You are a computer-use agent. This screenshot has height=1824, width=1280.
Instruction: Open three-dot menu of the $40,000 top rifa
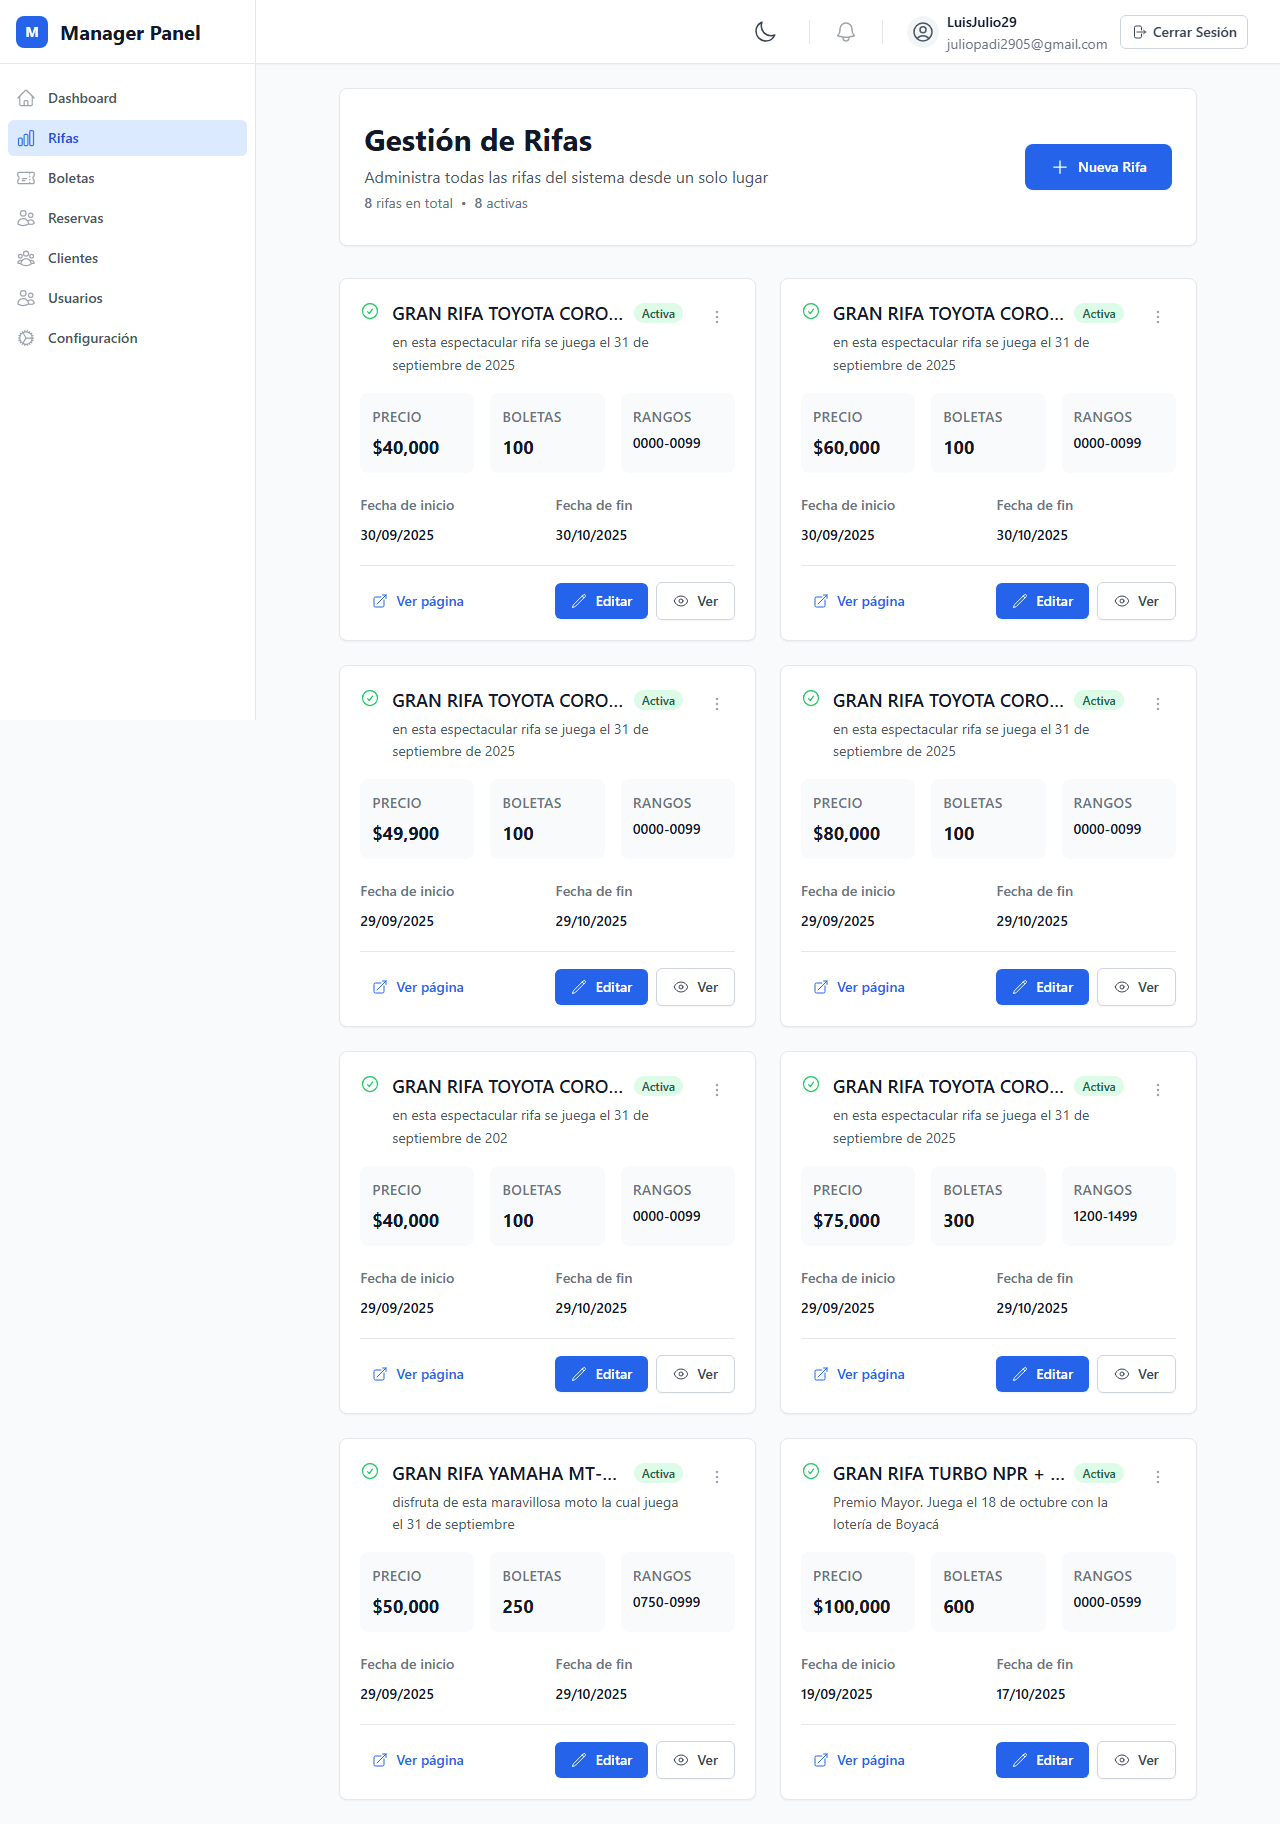(717, 317)
